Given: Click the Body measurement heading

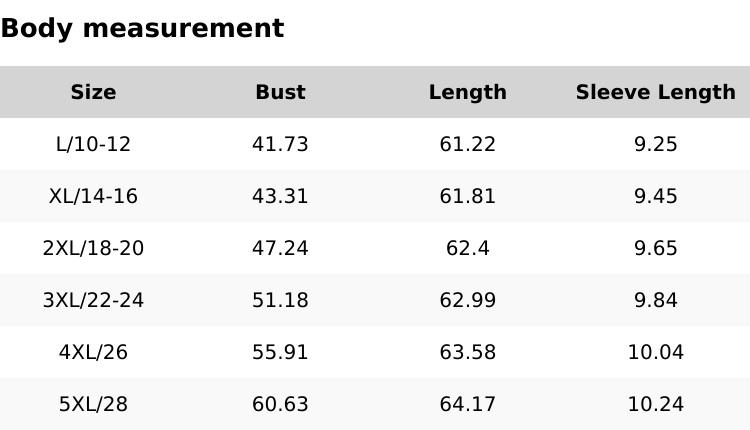Looking at the screenshot, I should [x=142, y=28].
